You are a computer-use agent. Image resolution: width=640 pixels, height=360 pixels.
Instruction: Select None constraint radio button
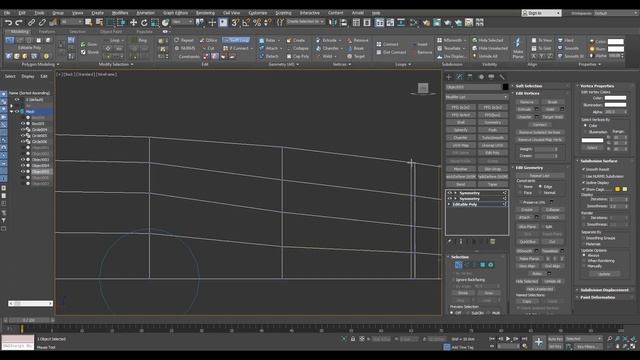coord(520,187)
